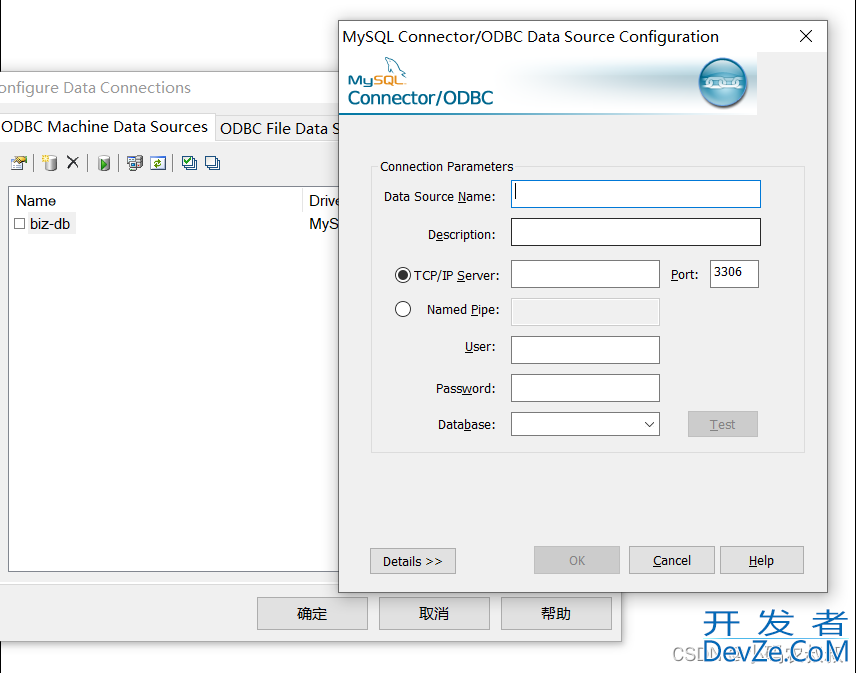Expand the Details >> section
859x673 pixels.
pos(413,561)
